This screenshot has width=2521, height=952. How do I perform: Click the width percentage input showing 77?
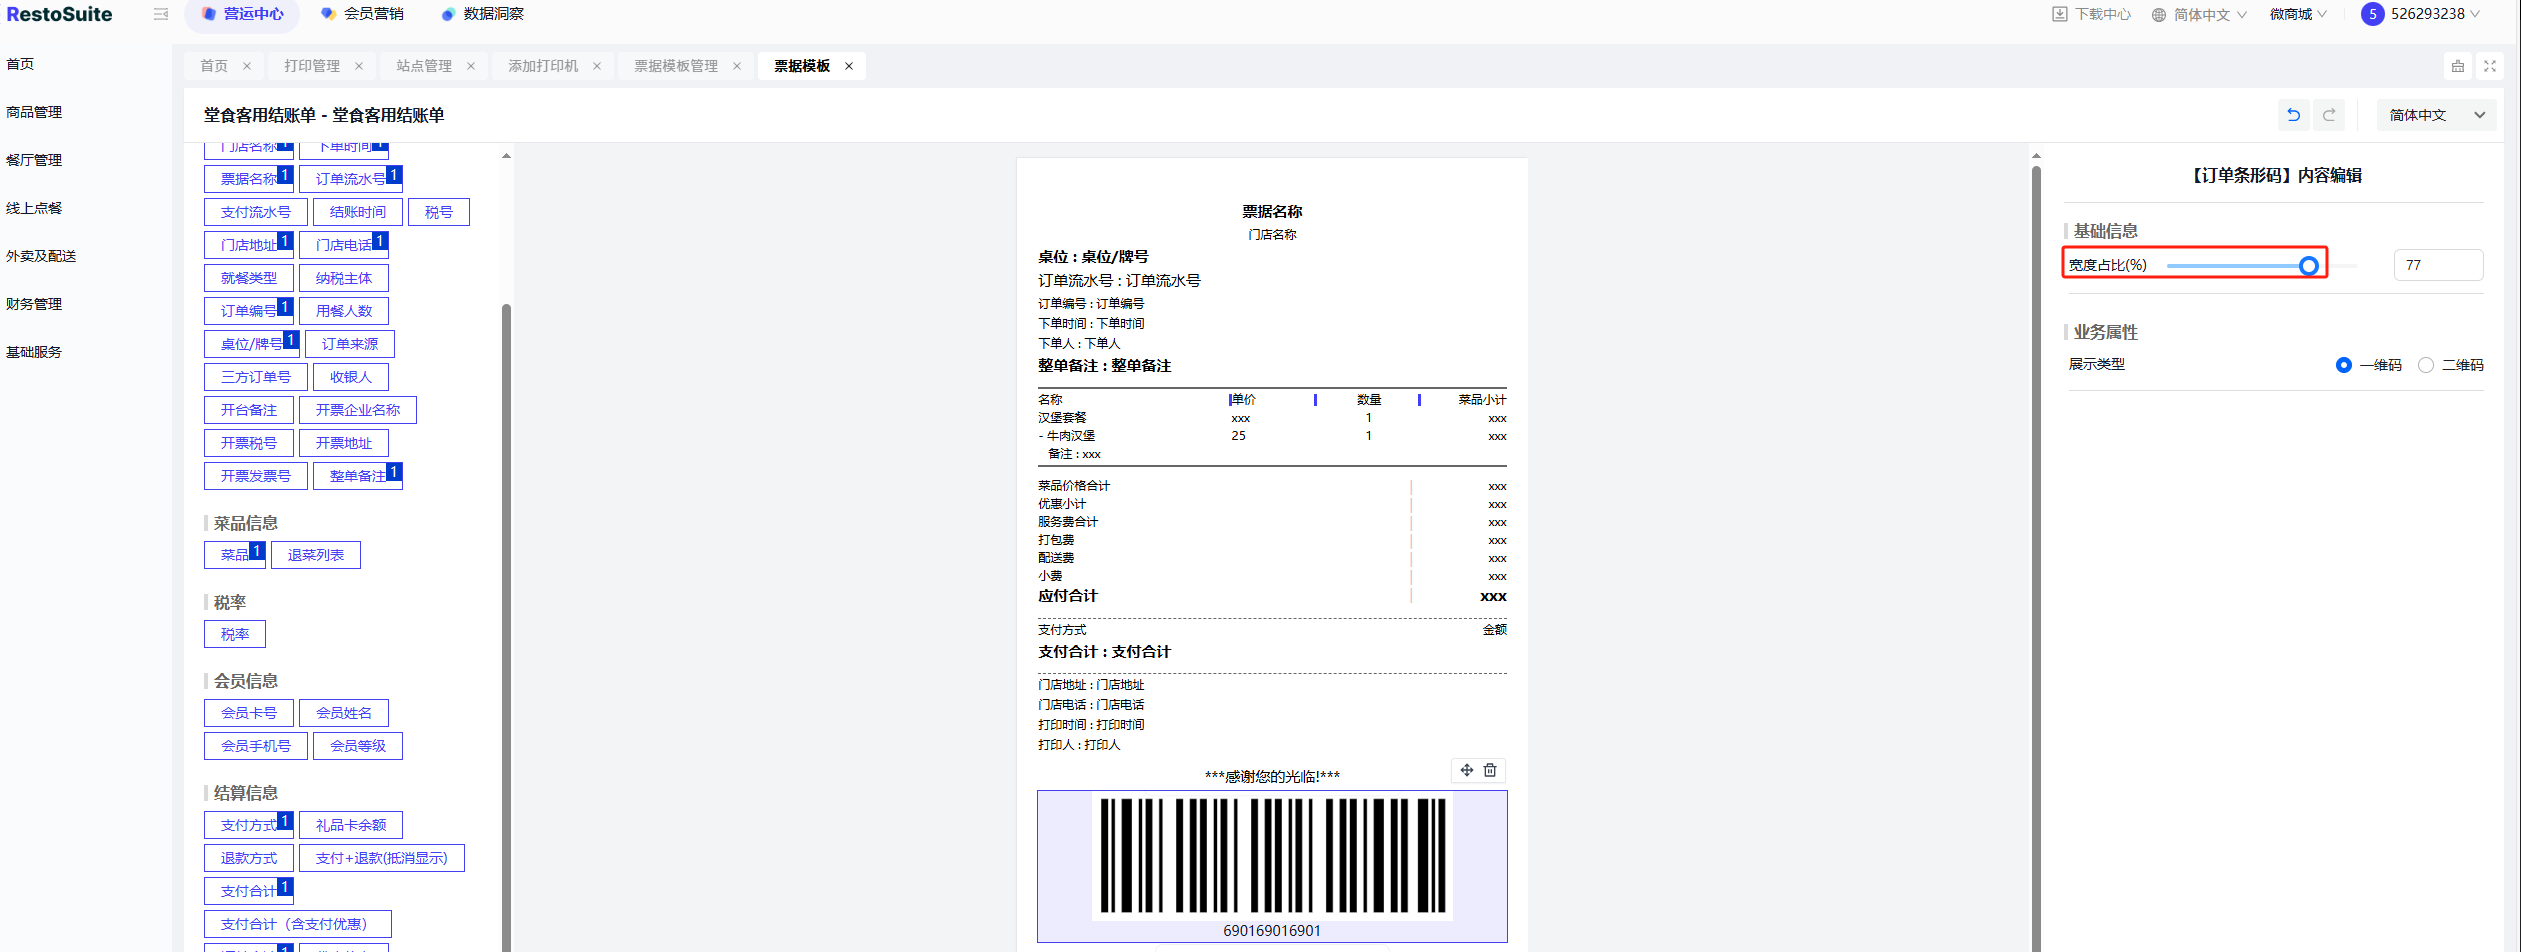tap(2438, 265)
